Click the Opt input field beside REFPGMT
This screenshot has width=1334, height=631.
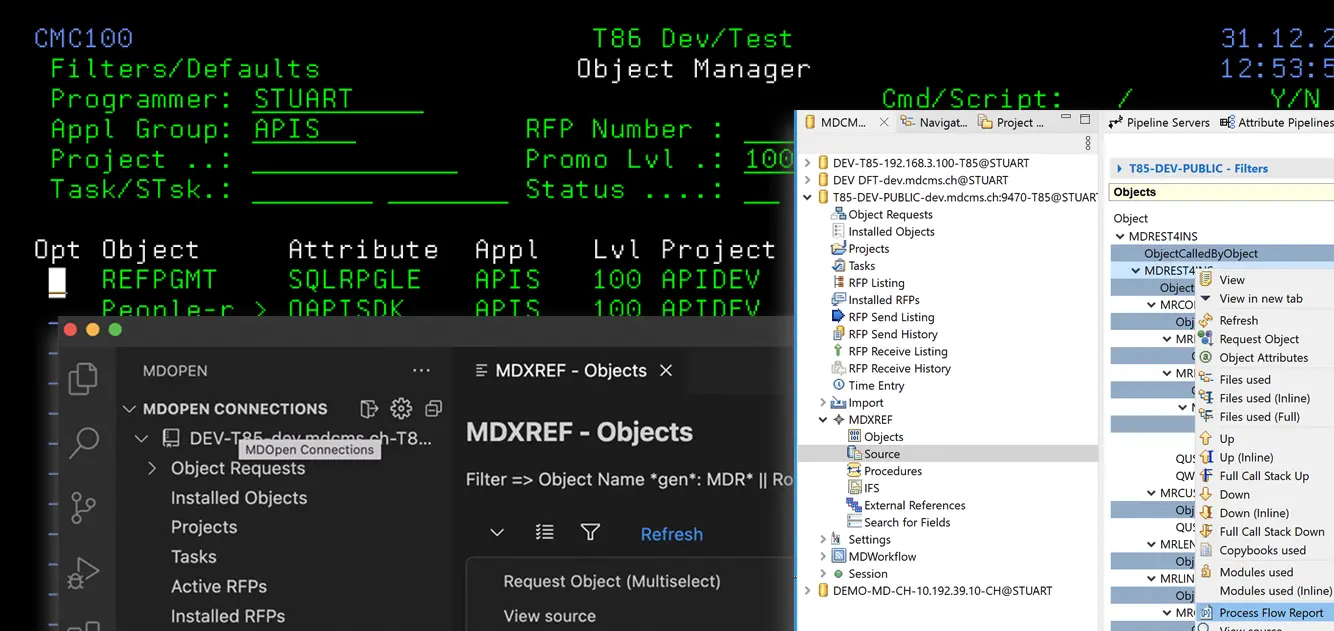click(57, 280)
